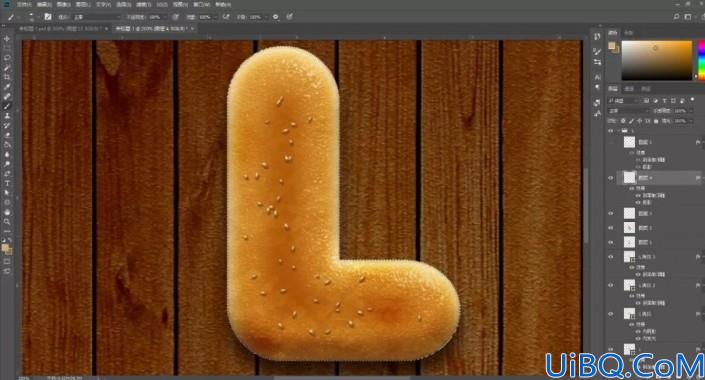This screenshot has height=380, width=705.
Task: Switch to the first document tab
Action: (60, 28)
